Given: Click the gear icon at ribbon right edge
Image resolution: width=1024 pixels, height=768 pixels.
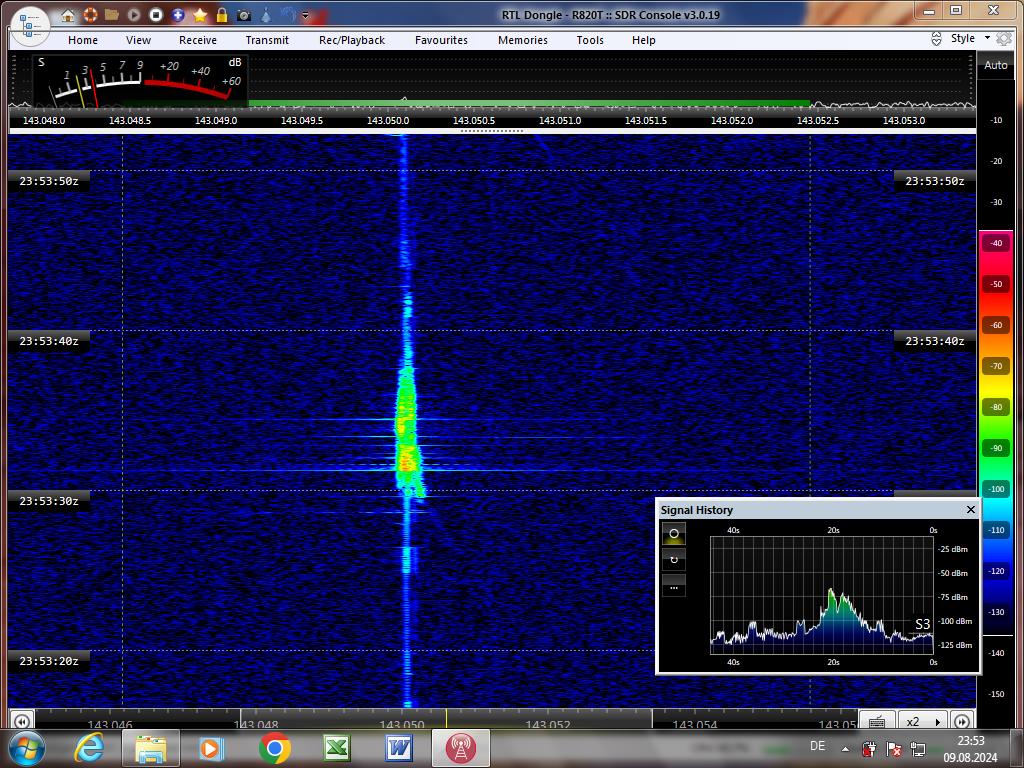Looking at the screenshot, I should click(x=1004, y=39).
